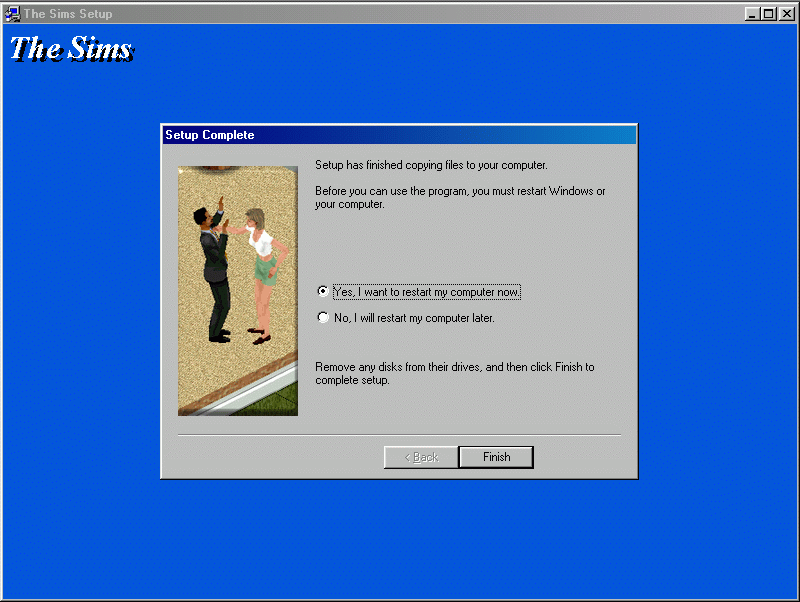Click The Sims Setup title bar icon
This screenshot has height=602, width=800.
click(12, 14)
